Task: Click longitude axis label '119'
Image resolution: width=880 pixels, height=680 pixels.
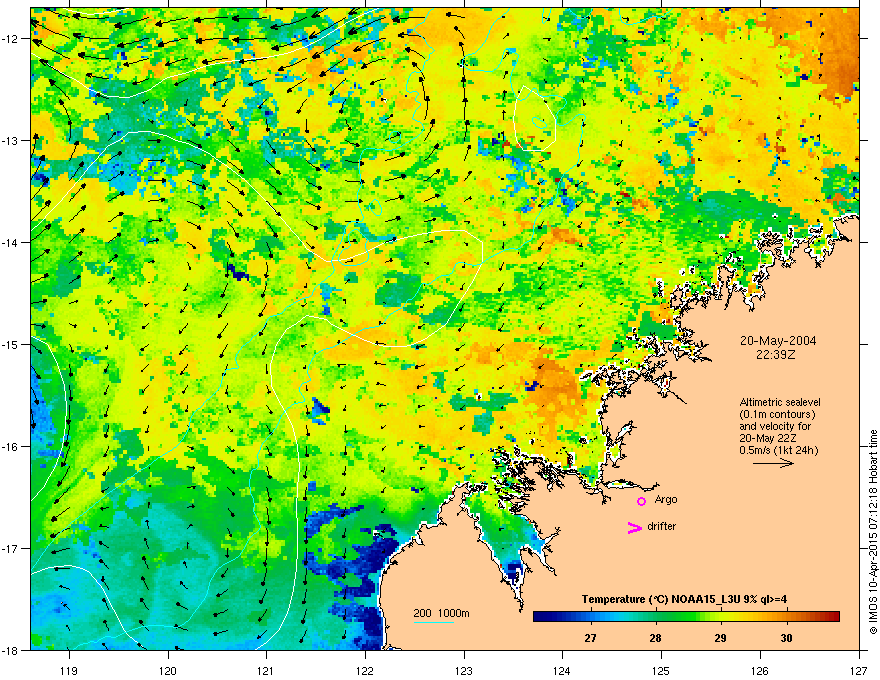Action: click(69, 671)
